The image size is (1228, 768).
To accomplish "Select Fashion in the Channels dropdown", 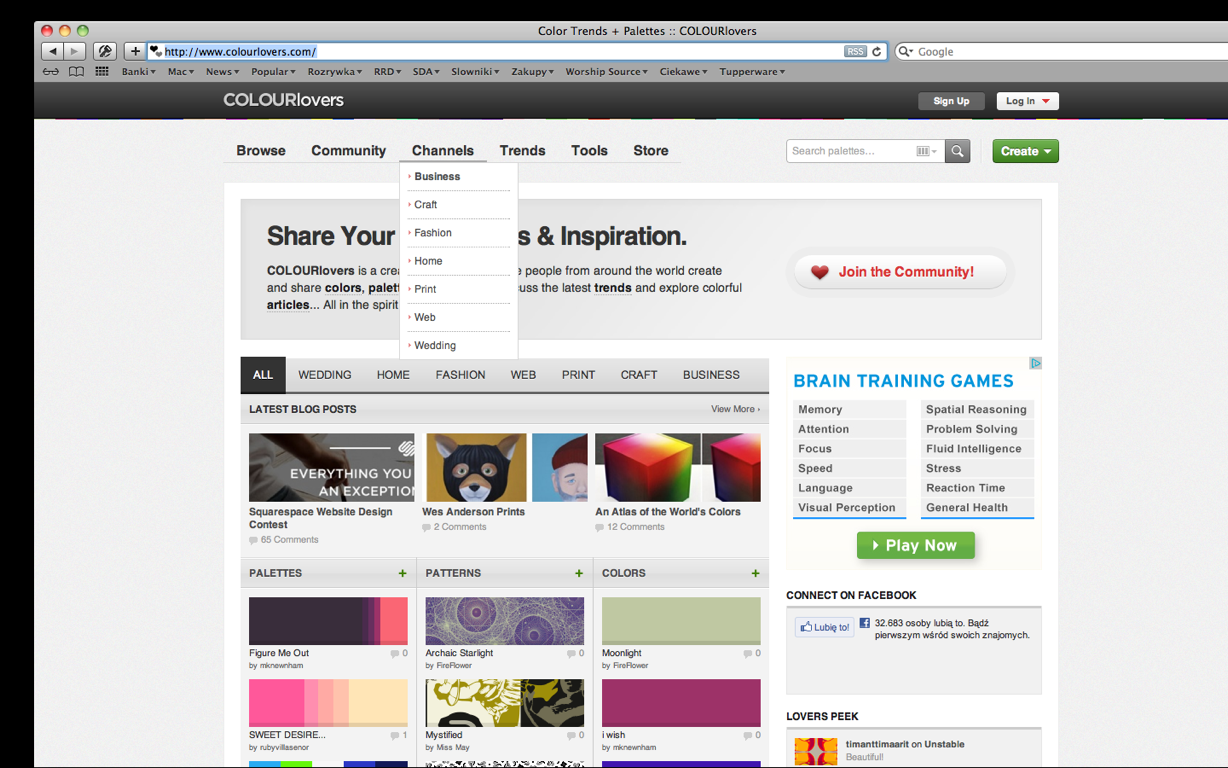I will pos(432,233).
